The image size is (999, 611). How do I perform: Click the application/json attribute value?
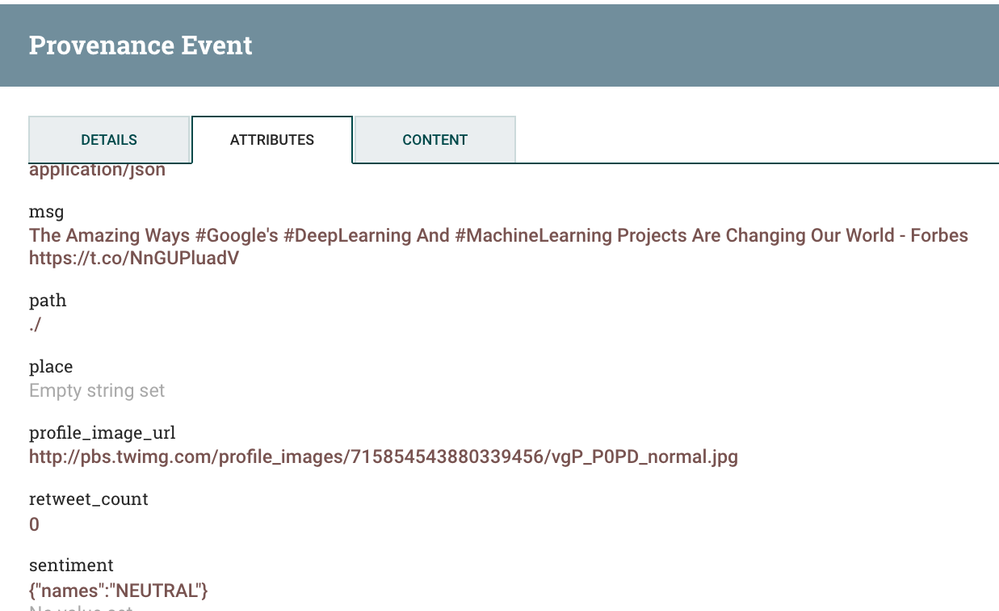[x=97, y=170]
